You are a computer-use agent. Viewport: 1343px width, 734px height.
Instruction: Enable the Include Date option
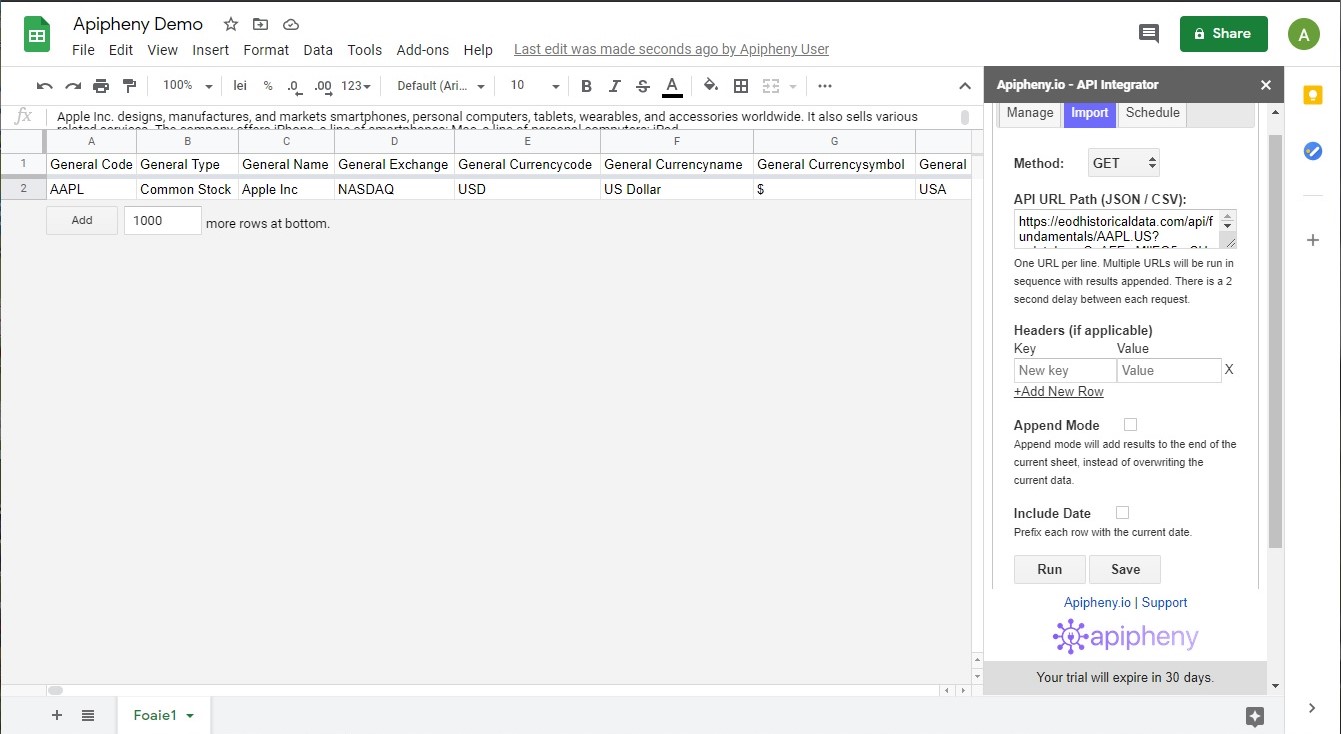pos(1122,512)
